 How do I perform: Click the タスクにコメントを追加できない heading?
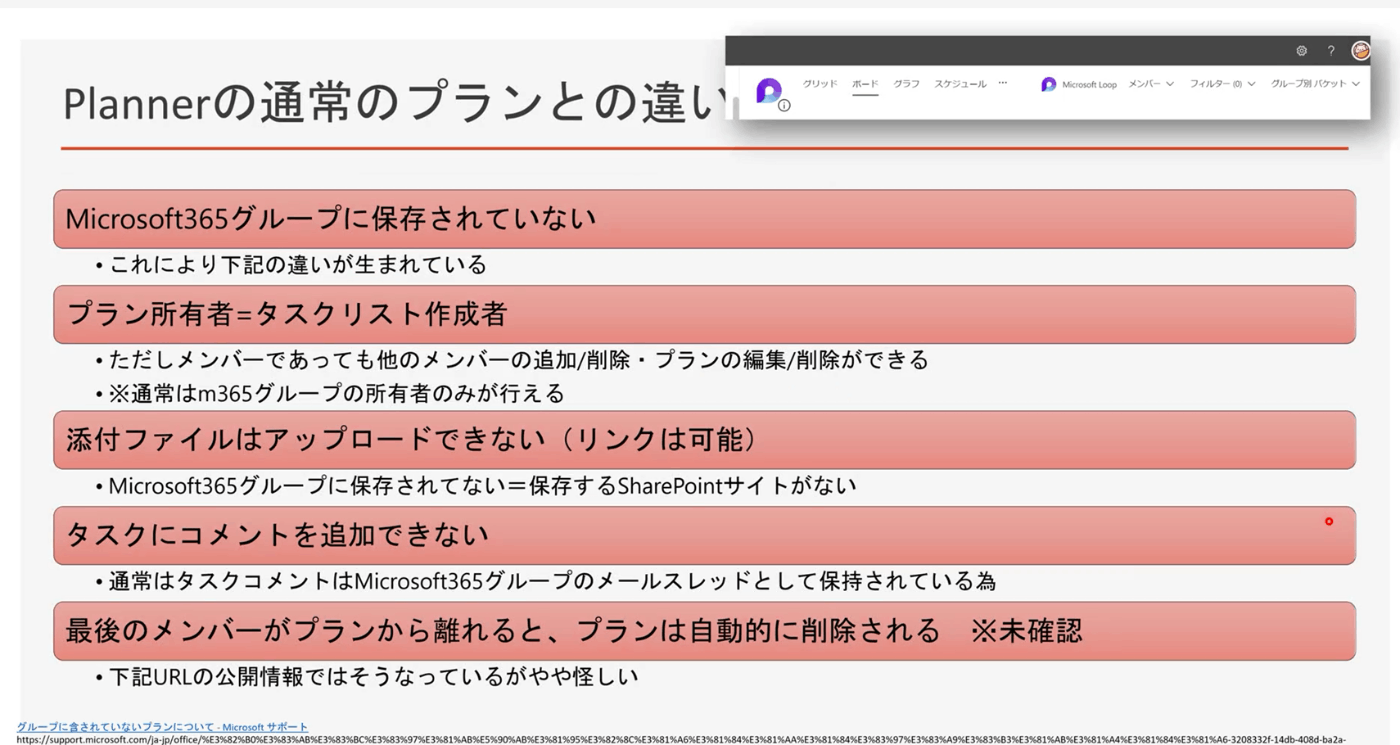pos(704,535)
